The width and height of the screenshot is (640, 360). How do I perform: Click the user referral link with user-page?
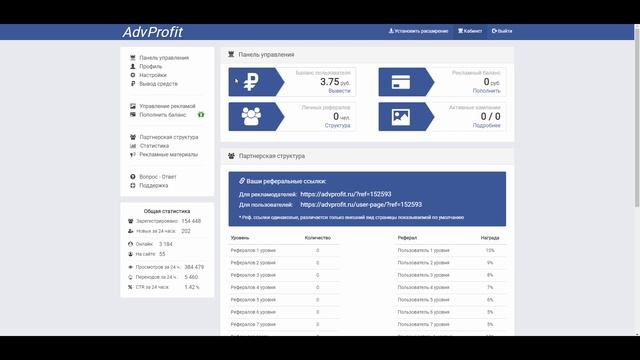[361, 204]
